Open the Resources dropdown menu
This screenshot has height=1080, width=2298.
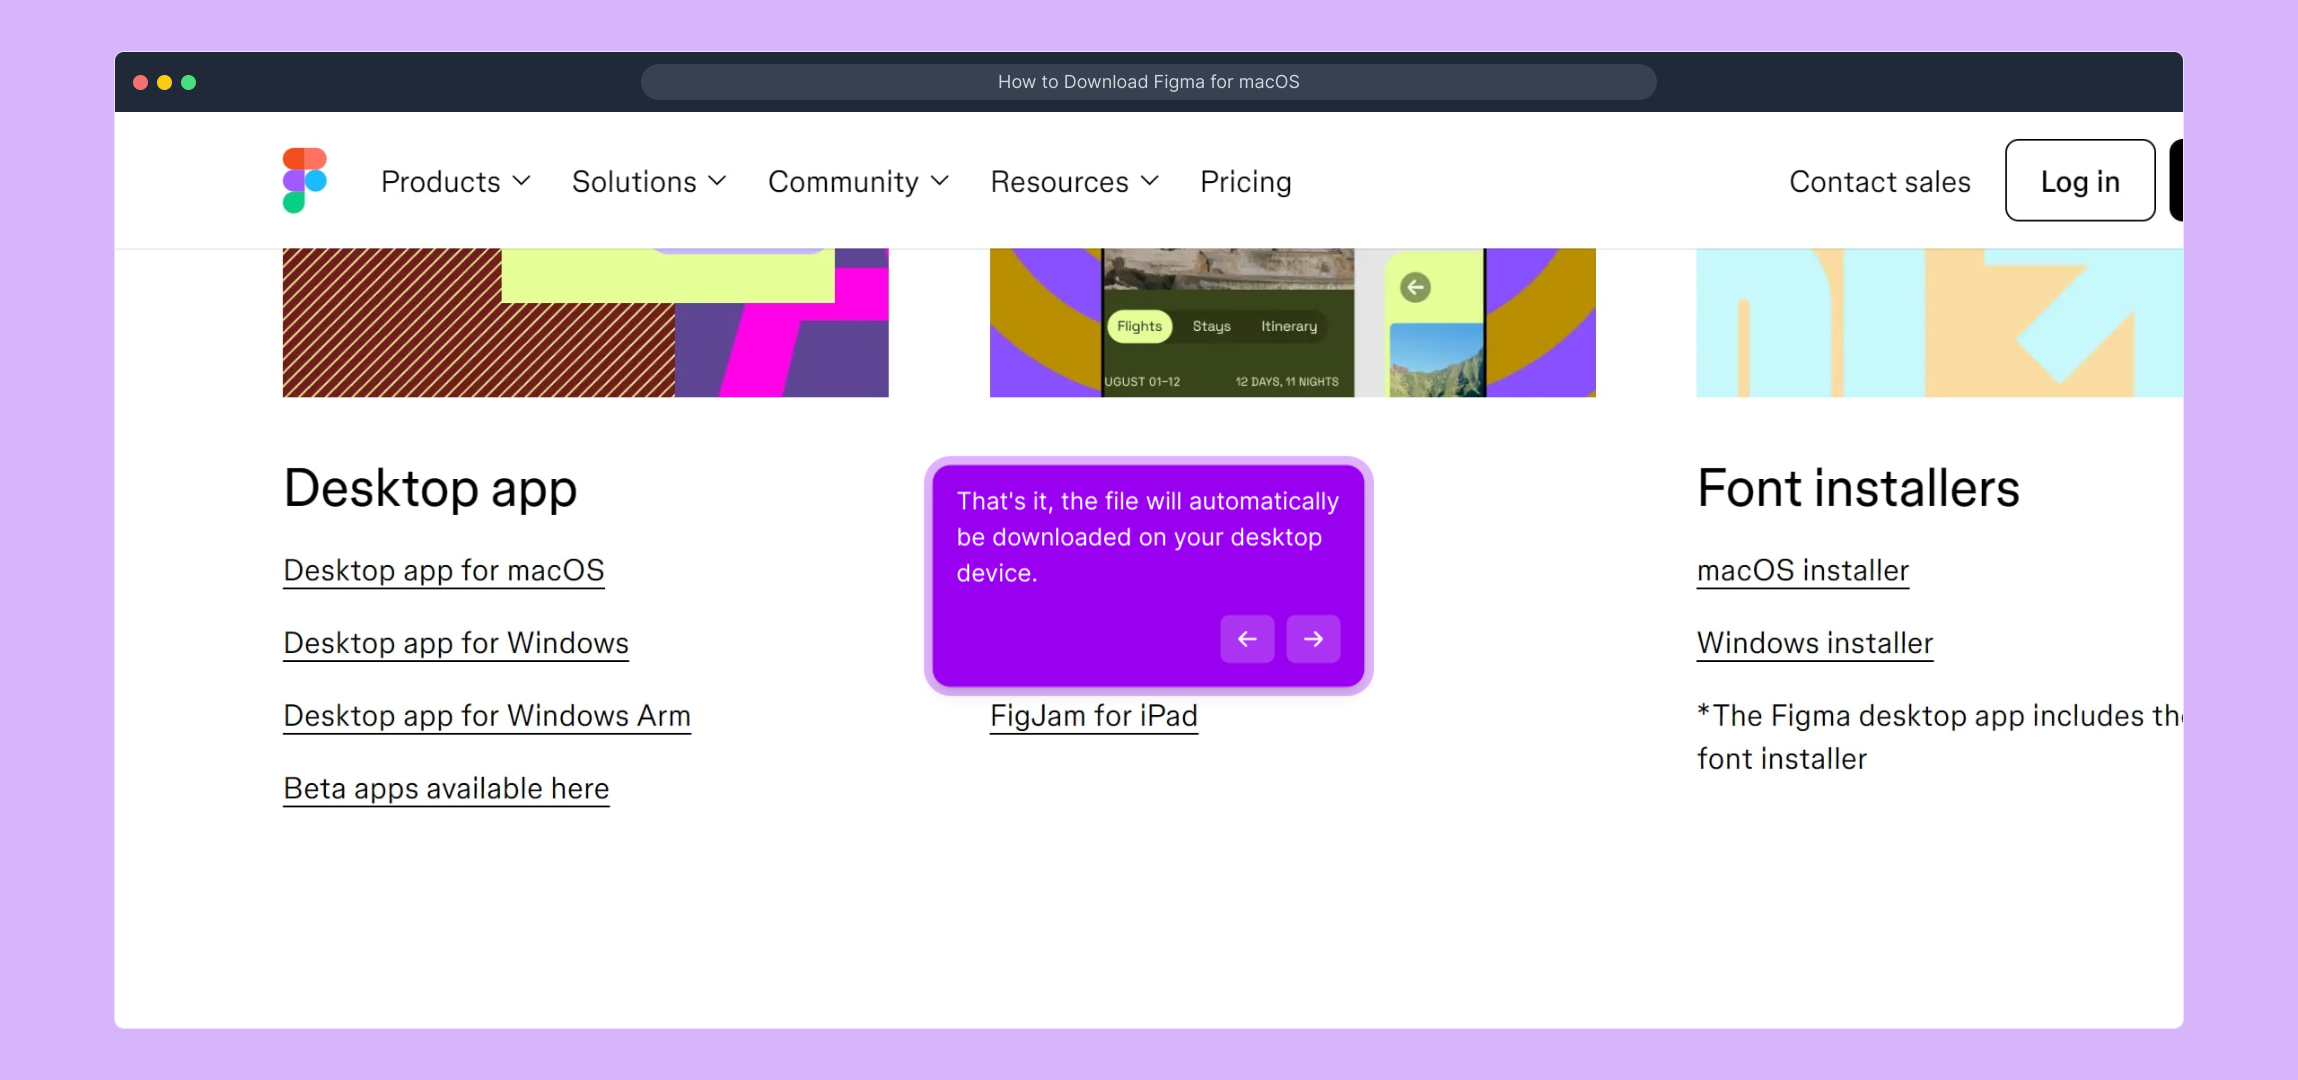pyautogui.click(x=1074, y=182)
